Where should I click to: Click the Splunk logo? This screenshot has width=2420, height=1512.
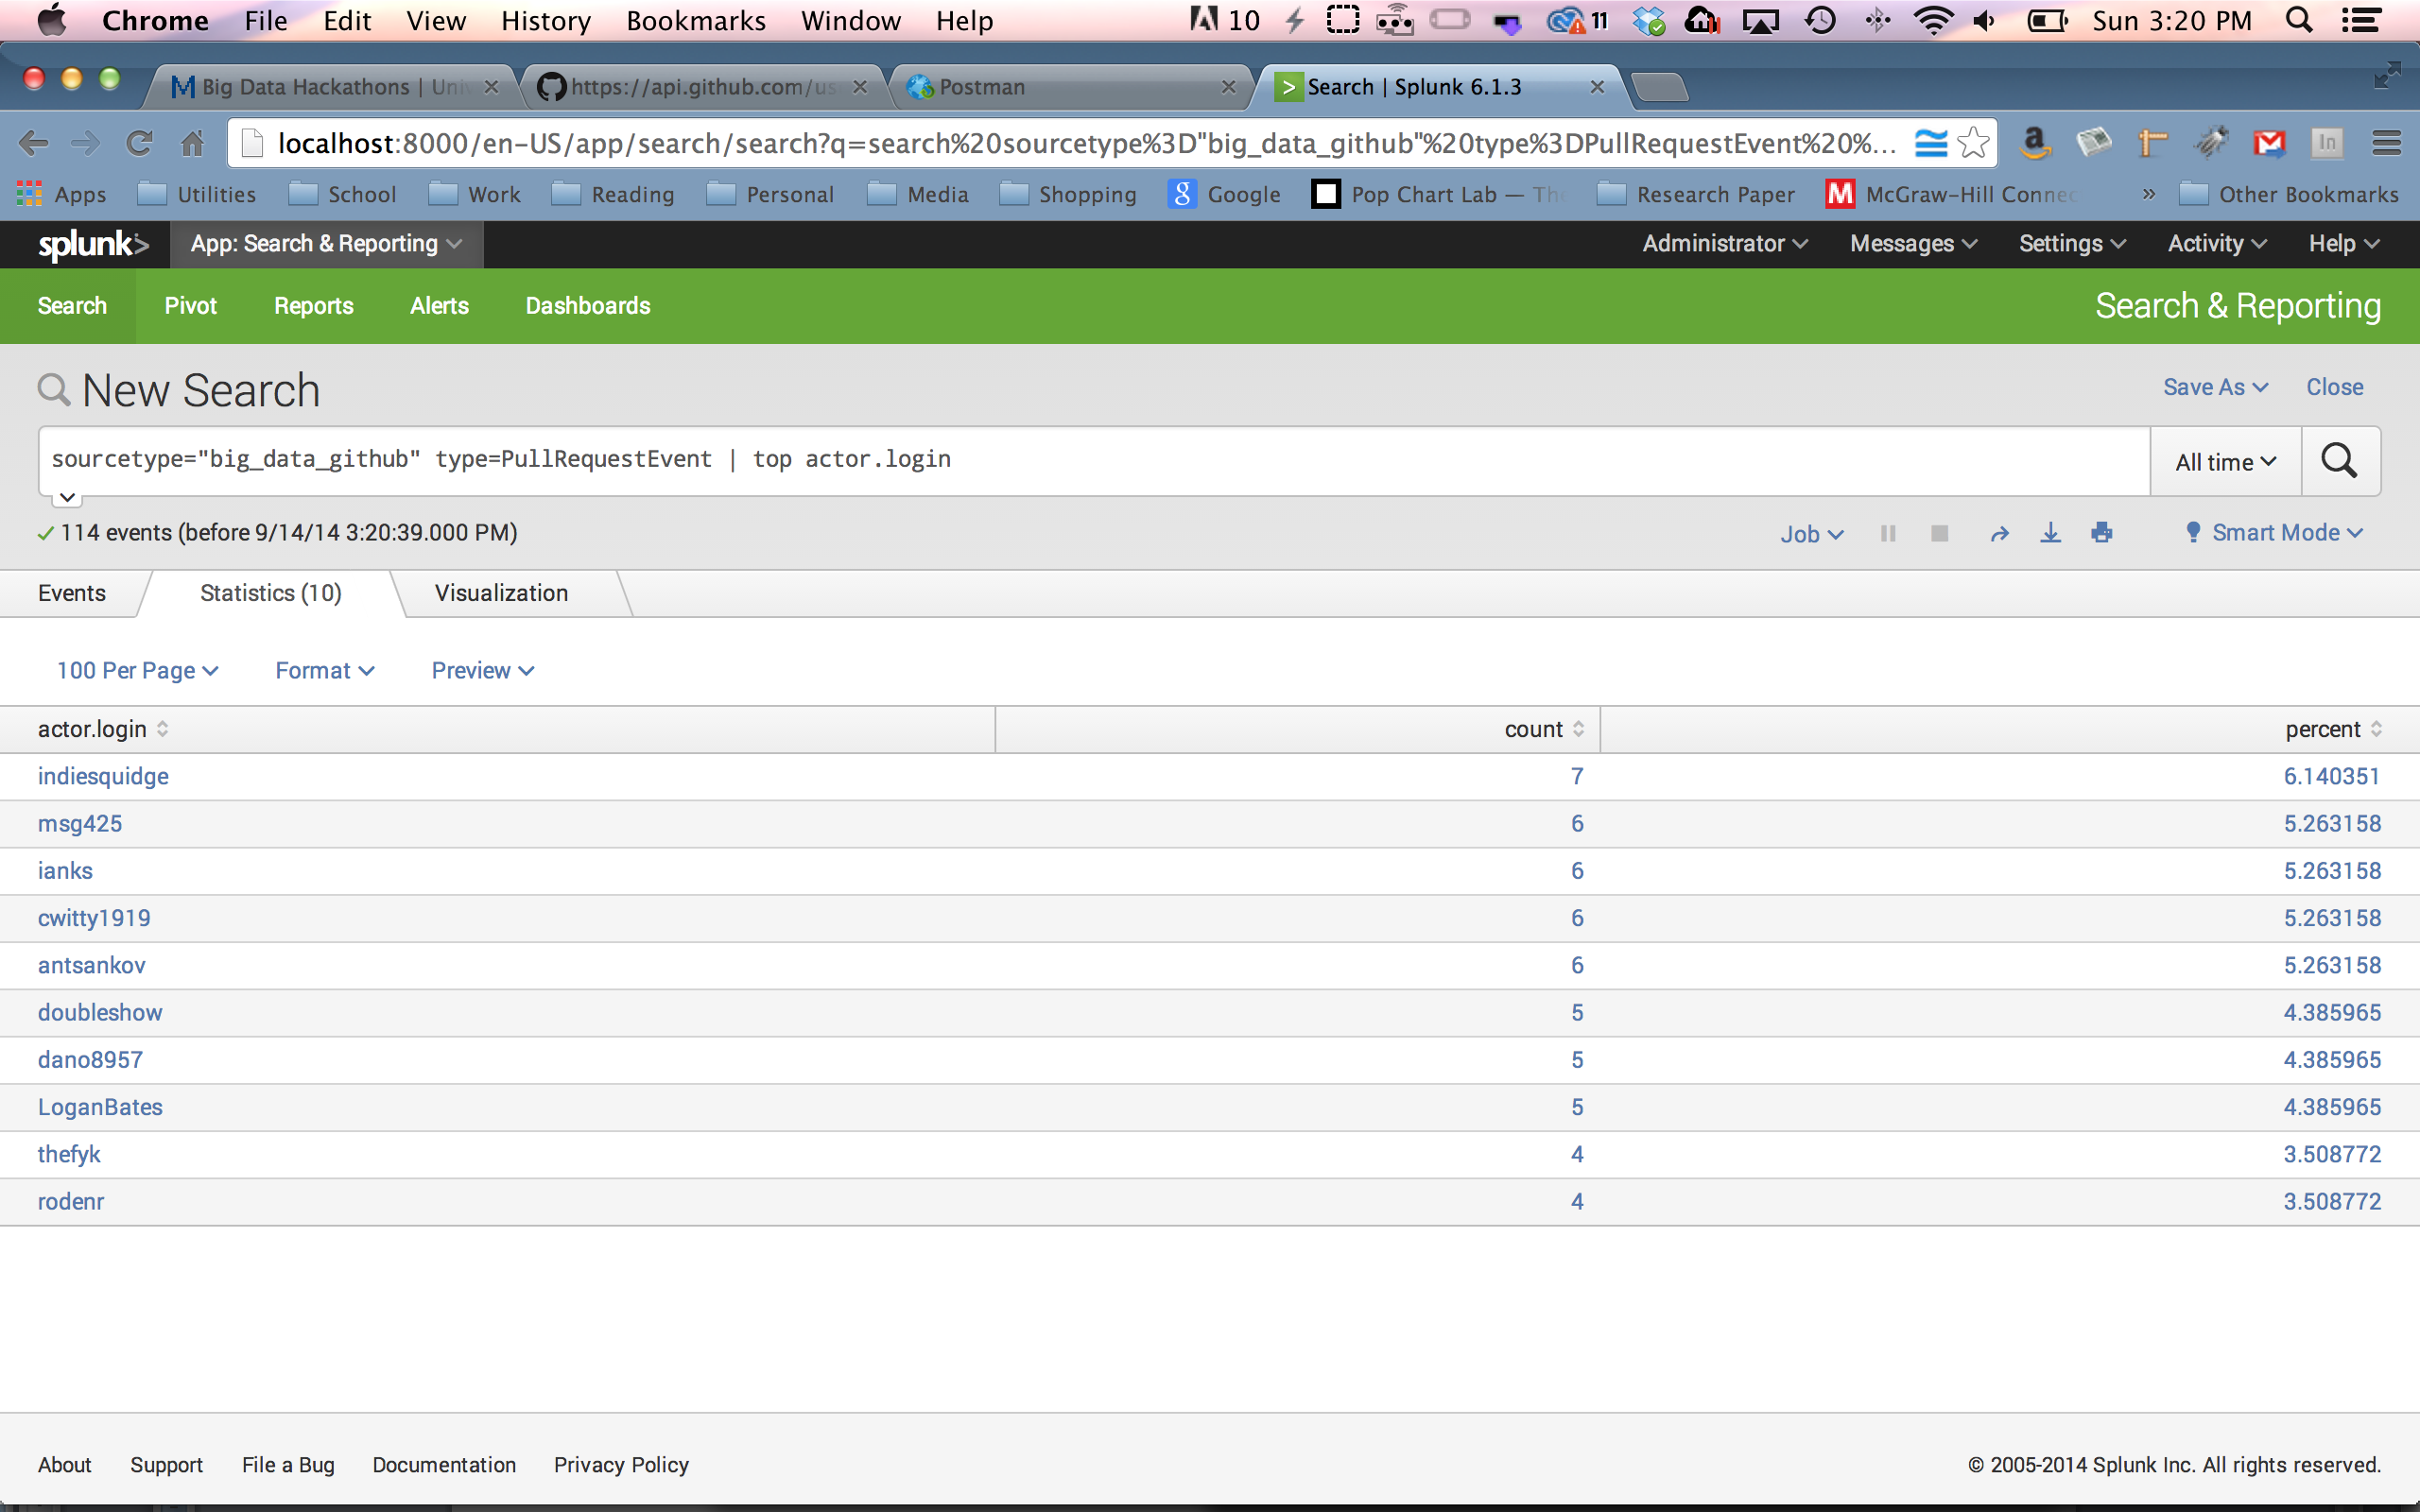click(92, 244)
